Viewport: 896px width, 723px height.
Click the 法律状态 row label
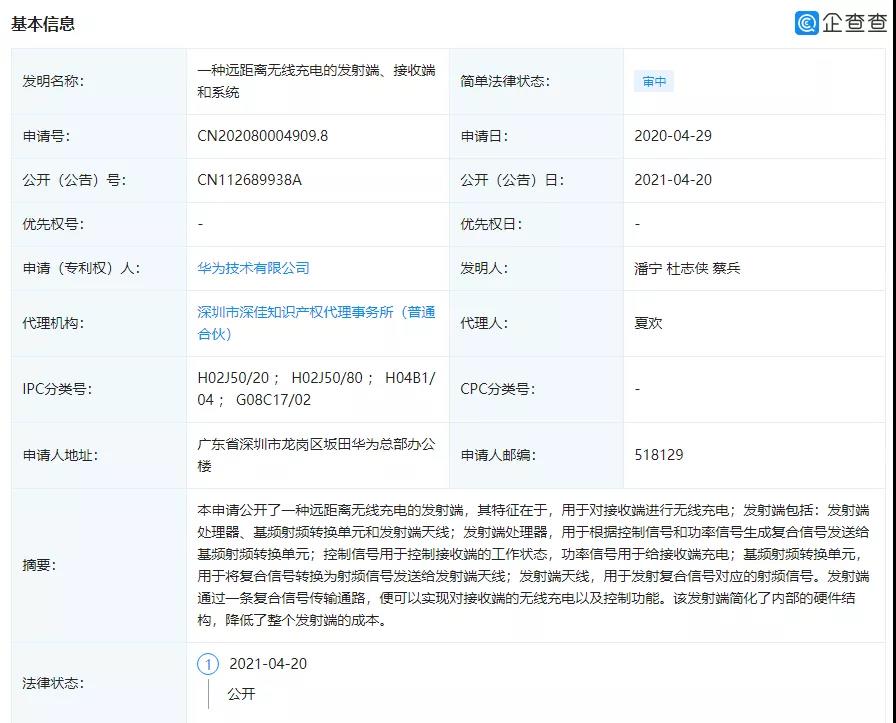53,683
